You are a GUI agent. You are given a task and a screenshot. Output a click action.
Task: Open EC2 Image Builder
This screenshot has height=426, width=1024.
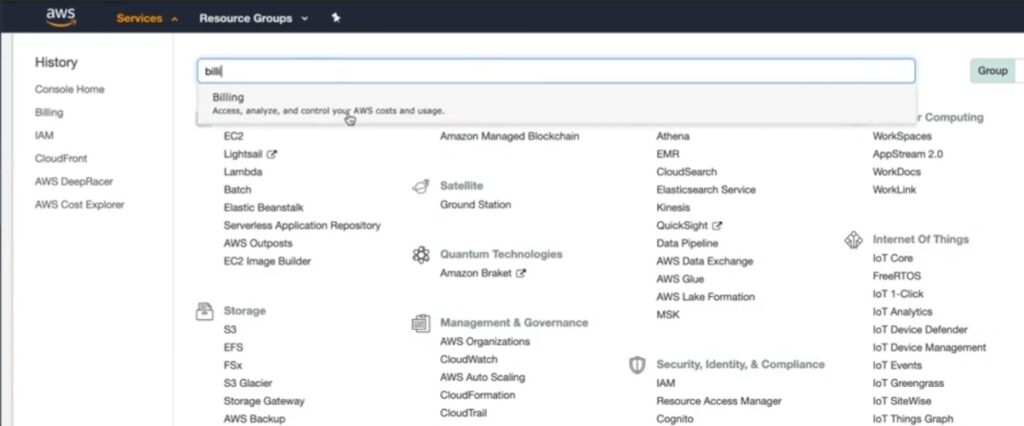(267, 261)
